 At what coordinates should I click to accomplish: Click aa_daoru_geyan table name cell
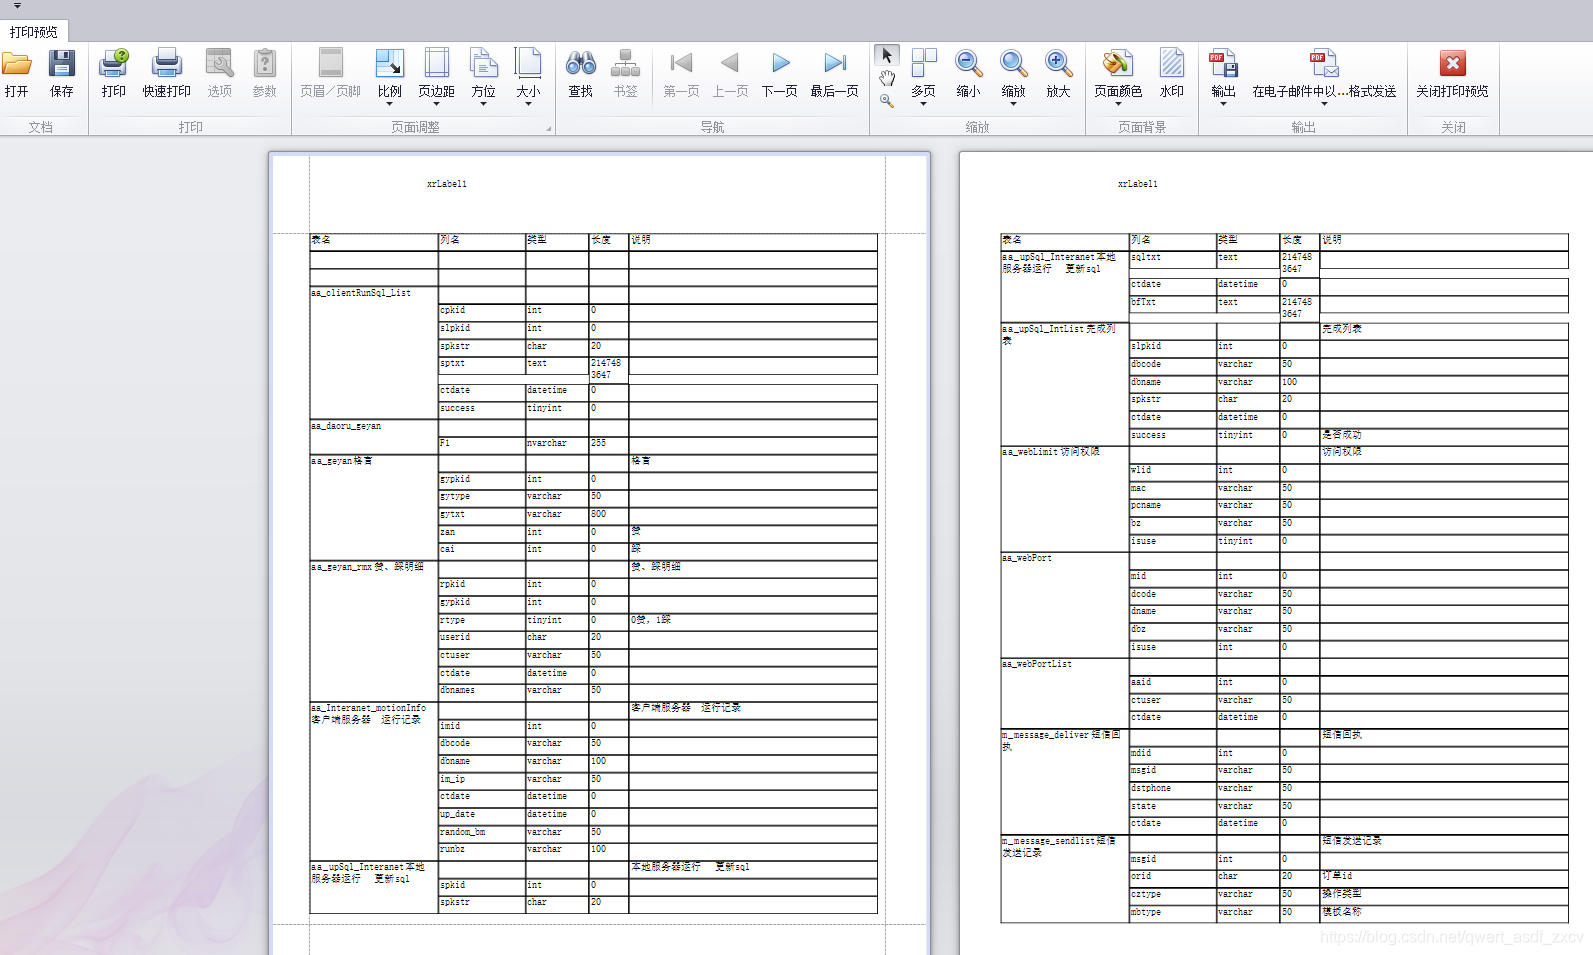point(373,436)
